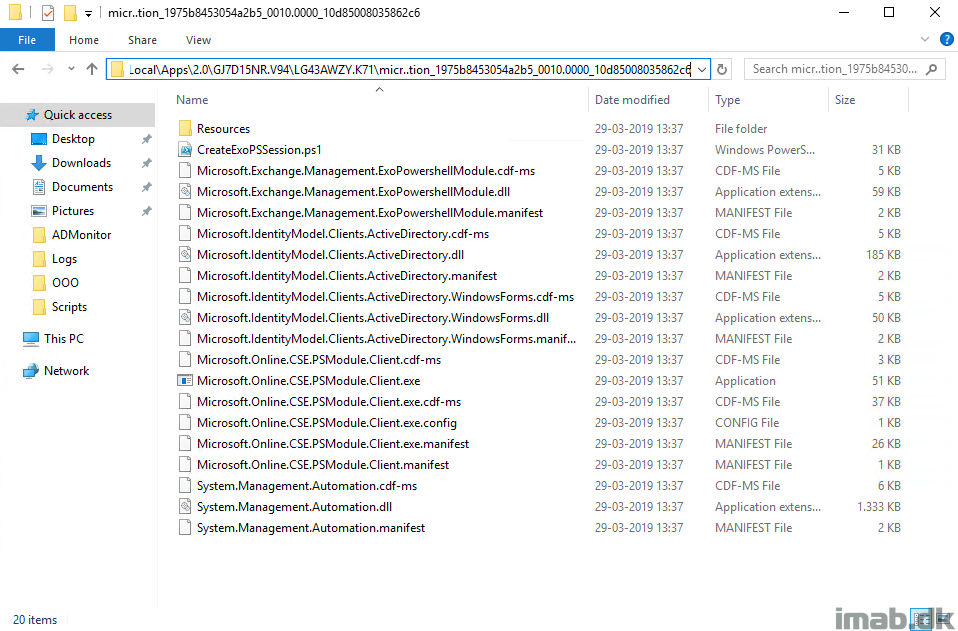Click the Back navigation arrow
This screenshot has width=958, height=631.
click(x=18, y=69)
